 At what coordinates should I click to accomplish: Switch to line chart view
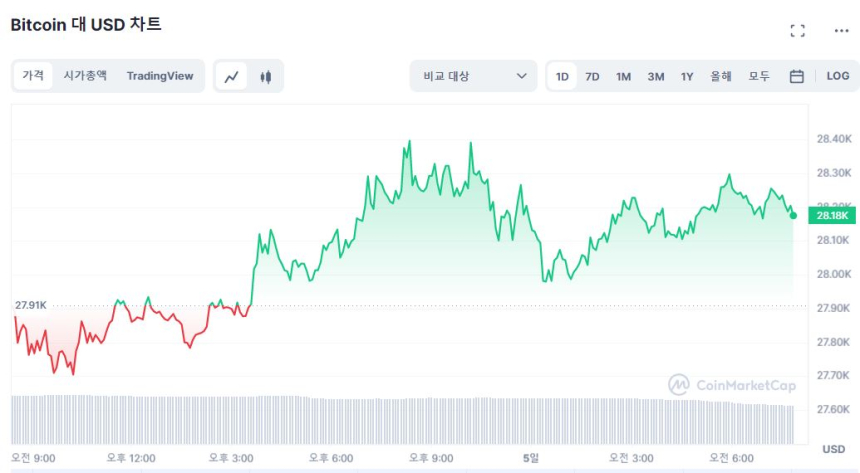(x=232, y=76)
